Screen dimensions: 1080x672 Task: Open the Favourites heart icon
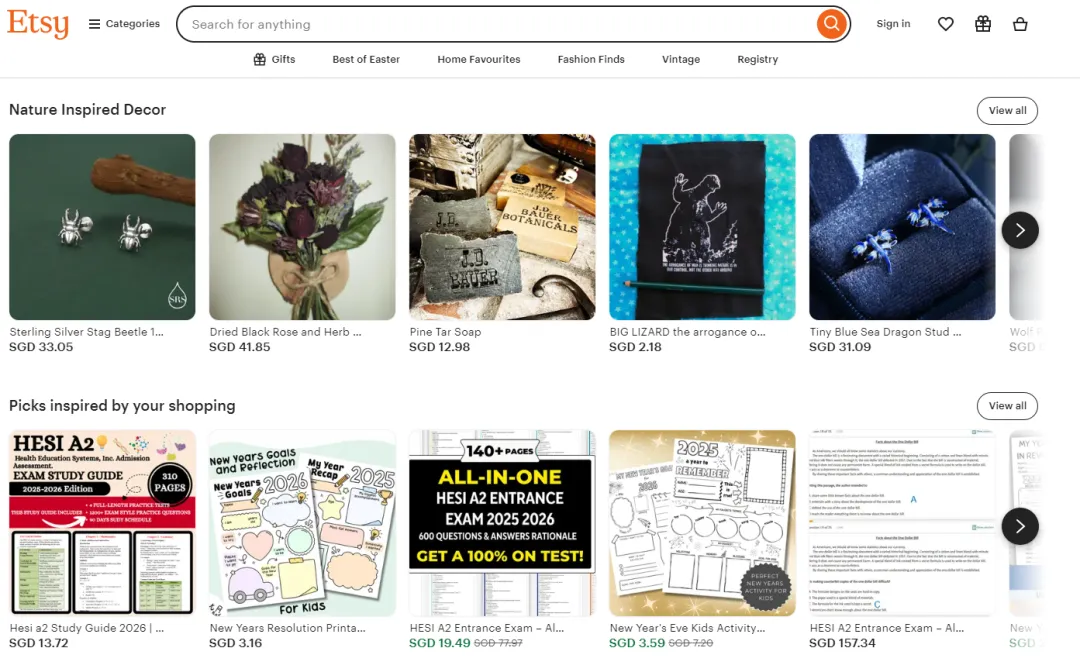pos(946,24)
